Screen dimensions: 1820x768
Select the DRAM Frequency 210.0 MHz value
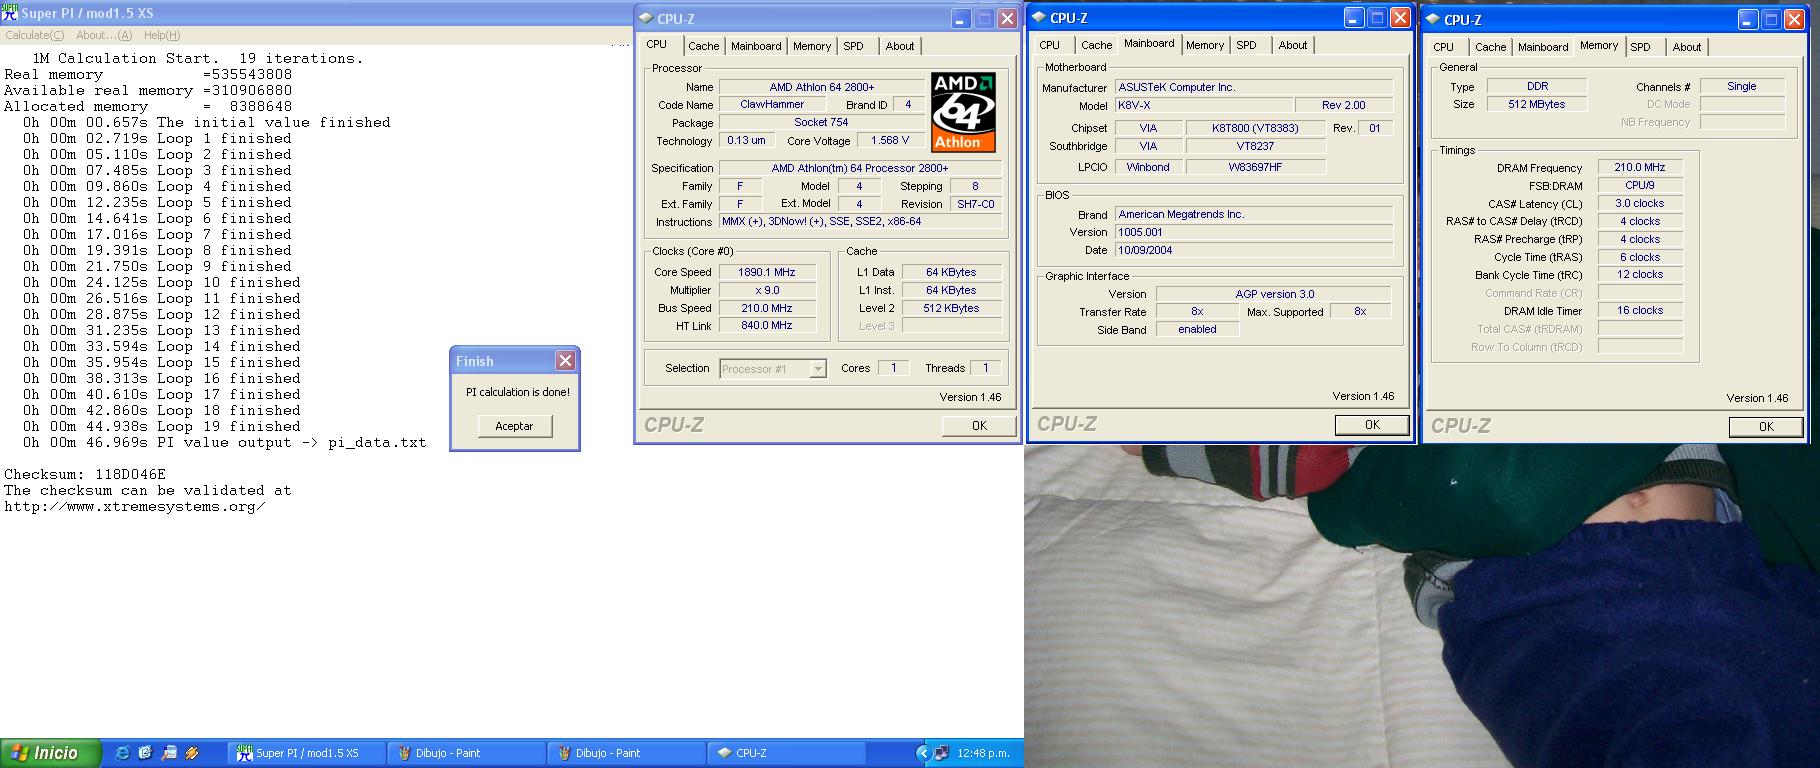1640,168
